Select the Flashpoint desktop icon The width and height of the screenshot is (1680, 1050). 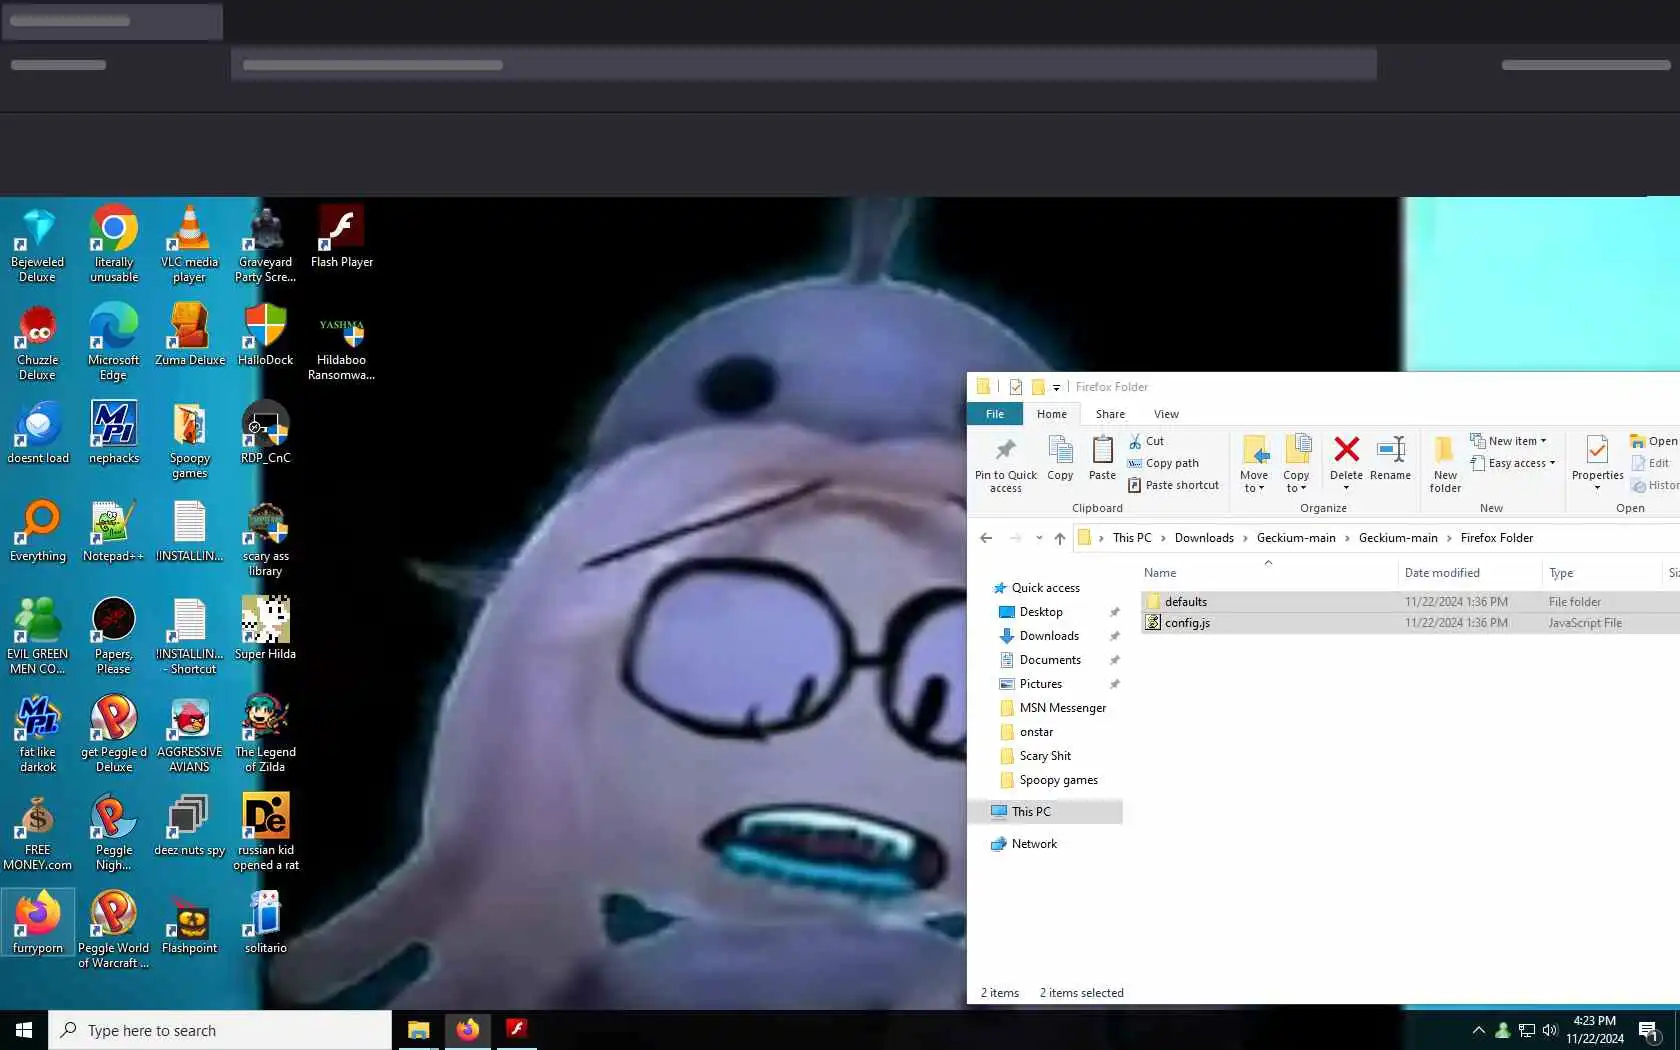click(x=189, y=924)
